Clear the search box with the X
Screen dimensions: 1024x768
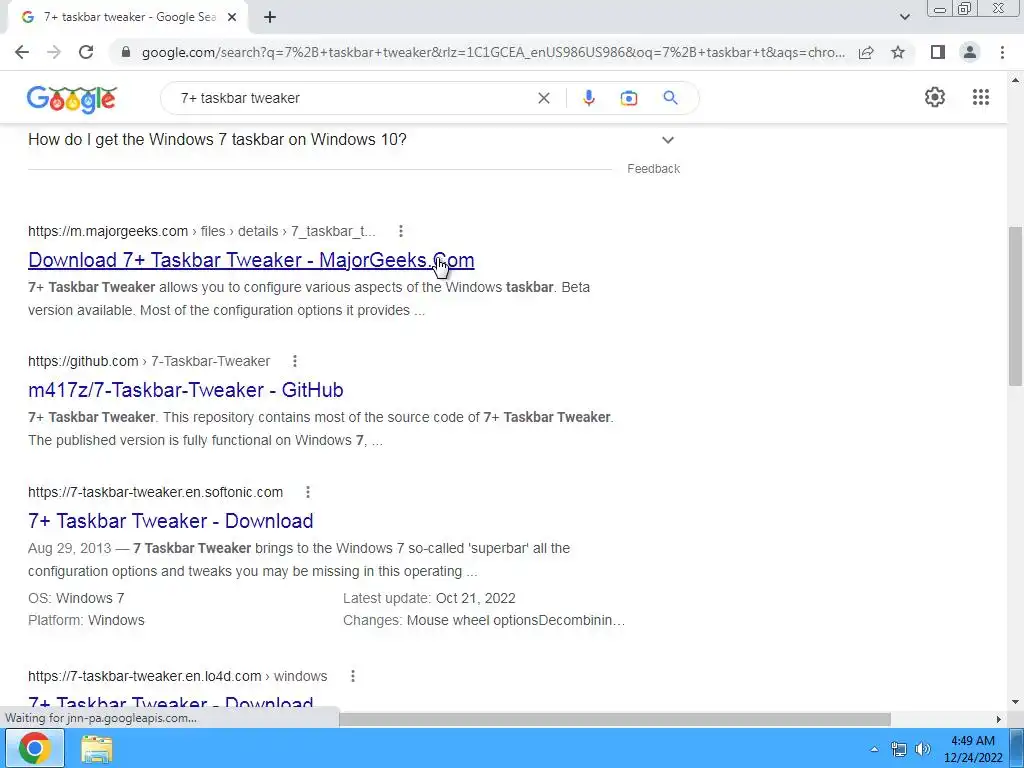pyautogui.click(x=543, y=98)
